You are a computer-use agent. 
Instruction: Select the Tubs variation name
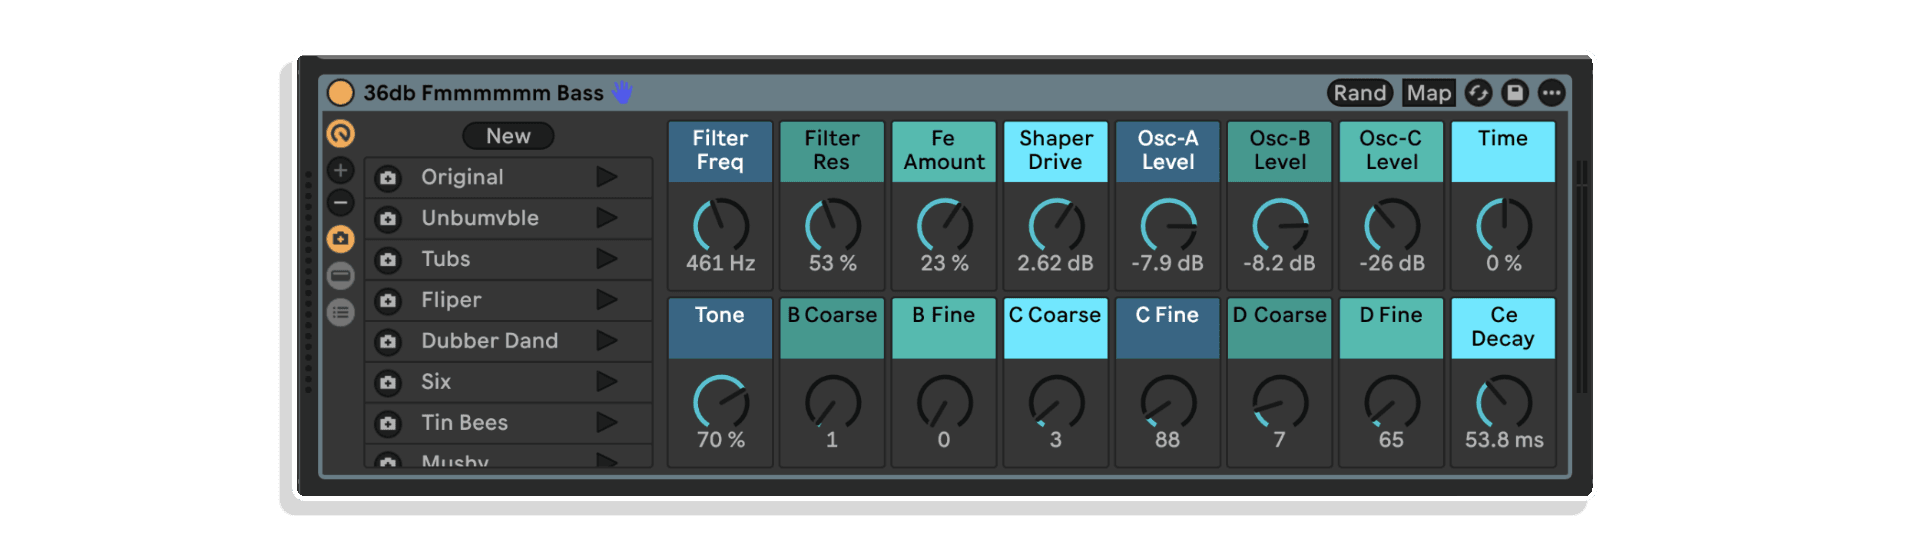446,259
